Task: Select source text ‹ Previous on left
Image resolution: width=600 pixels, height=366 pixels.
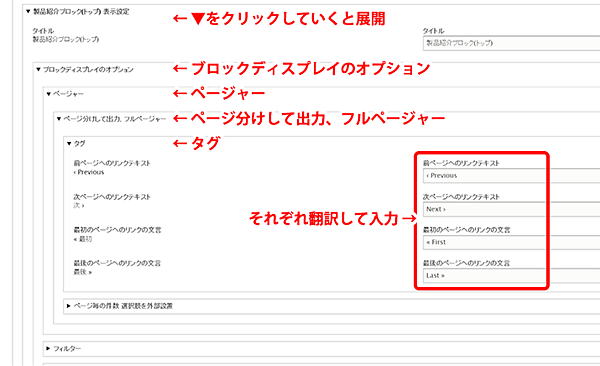Action: pos(89,172)
